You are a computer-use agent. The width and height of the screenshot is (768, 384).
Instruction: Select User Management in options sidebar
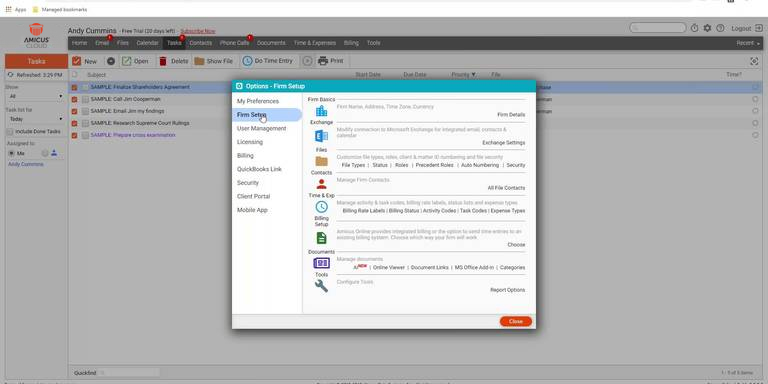[262, 128]
